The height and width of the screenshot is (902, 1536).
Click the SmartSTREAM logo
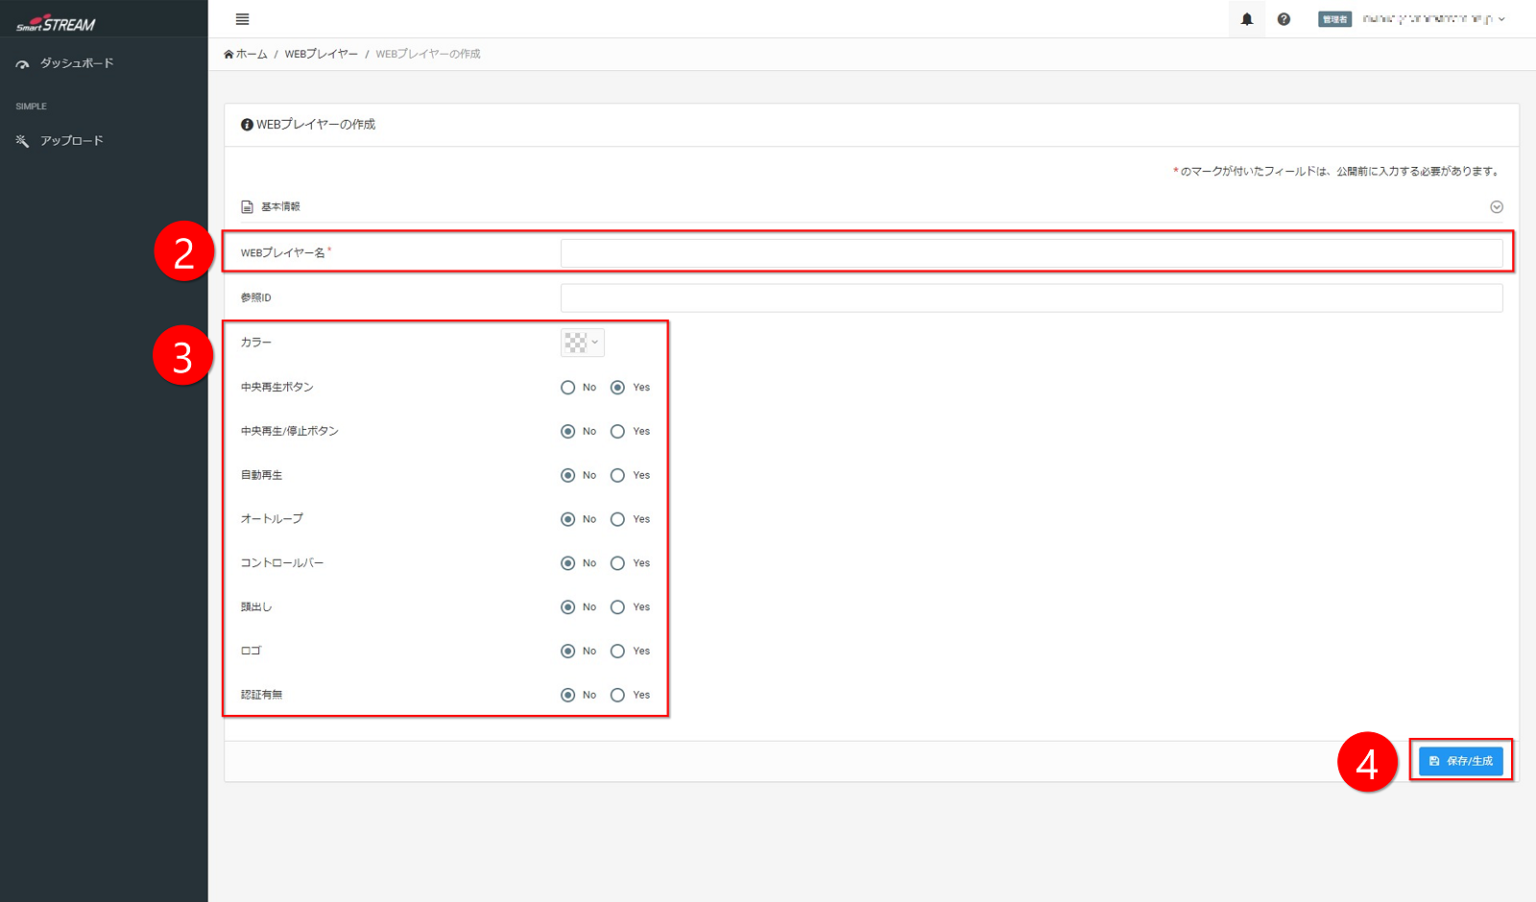(56, 23)
